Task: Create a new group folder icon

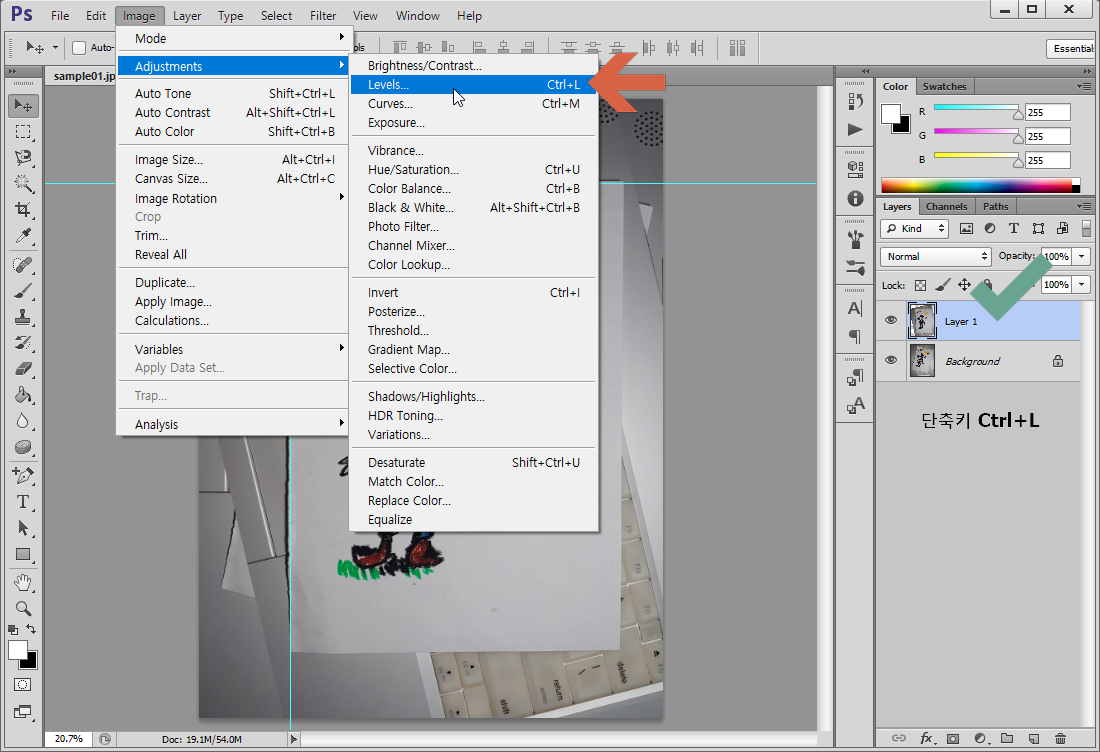Action: tap(1007, 738)
